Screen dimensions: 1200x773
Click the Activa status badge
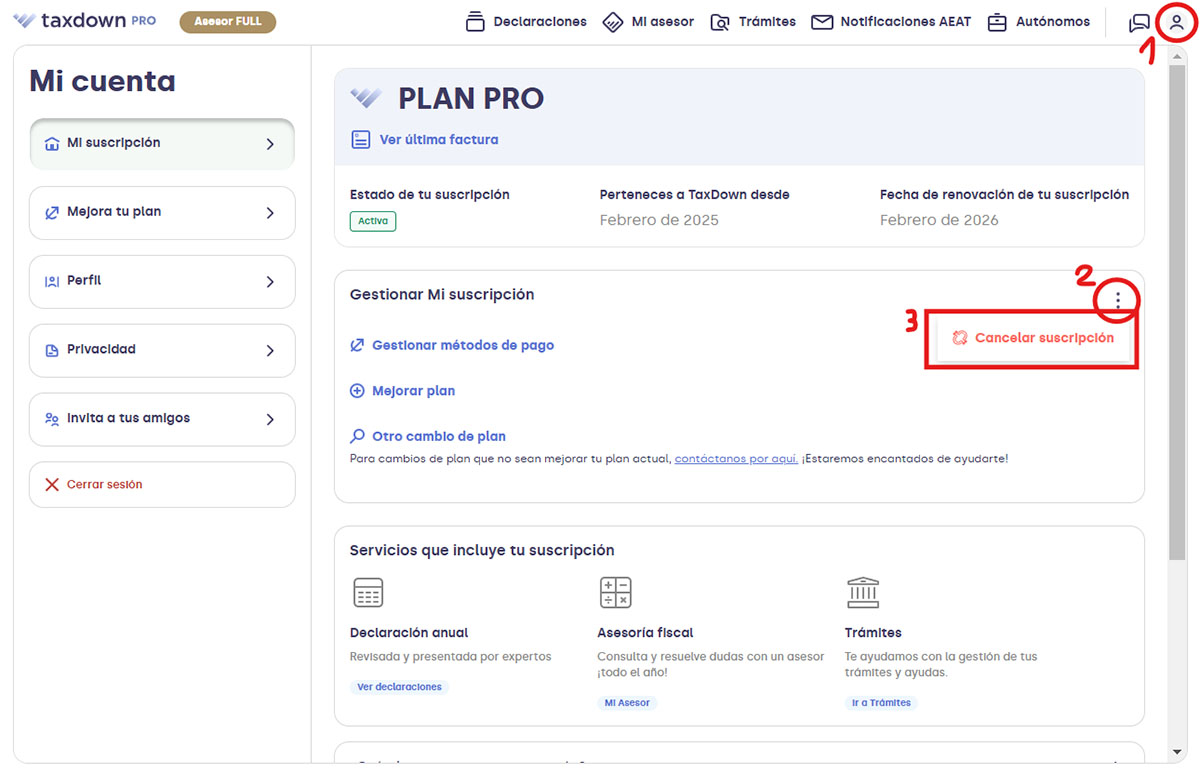point(373,221)
